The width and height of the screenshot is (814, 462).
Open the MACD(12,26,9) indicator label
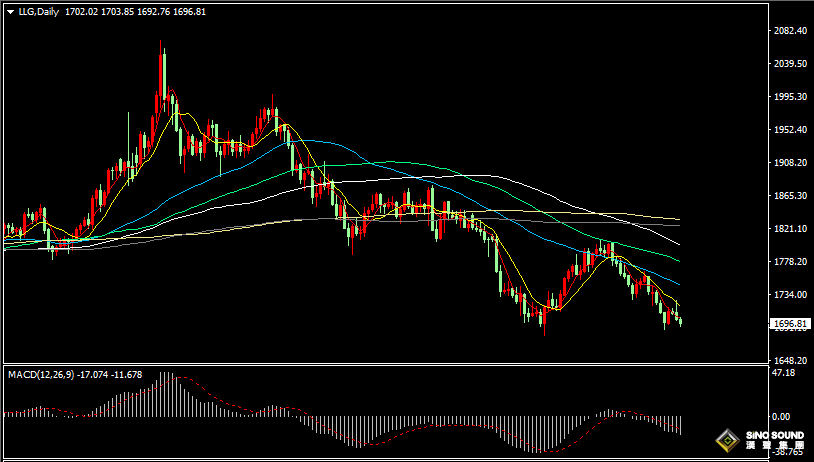pyautogui.click(x=40, y=374)
